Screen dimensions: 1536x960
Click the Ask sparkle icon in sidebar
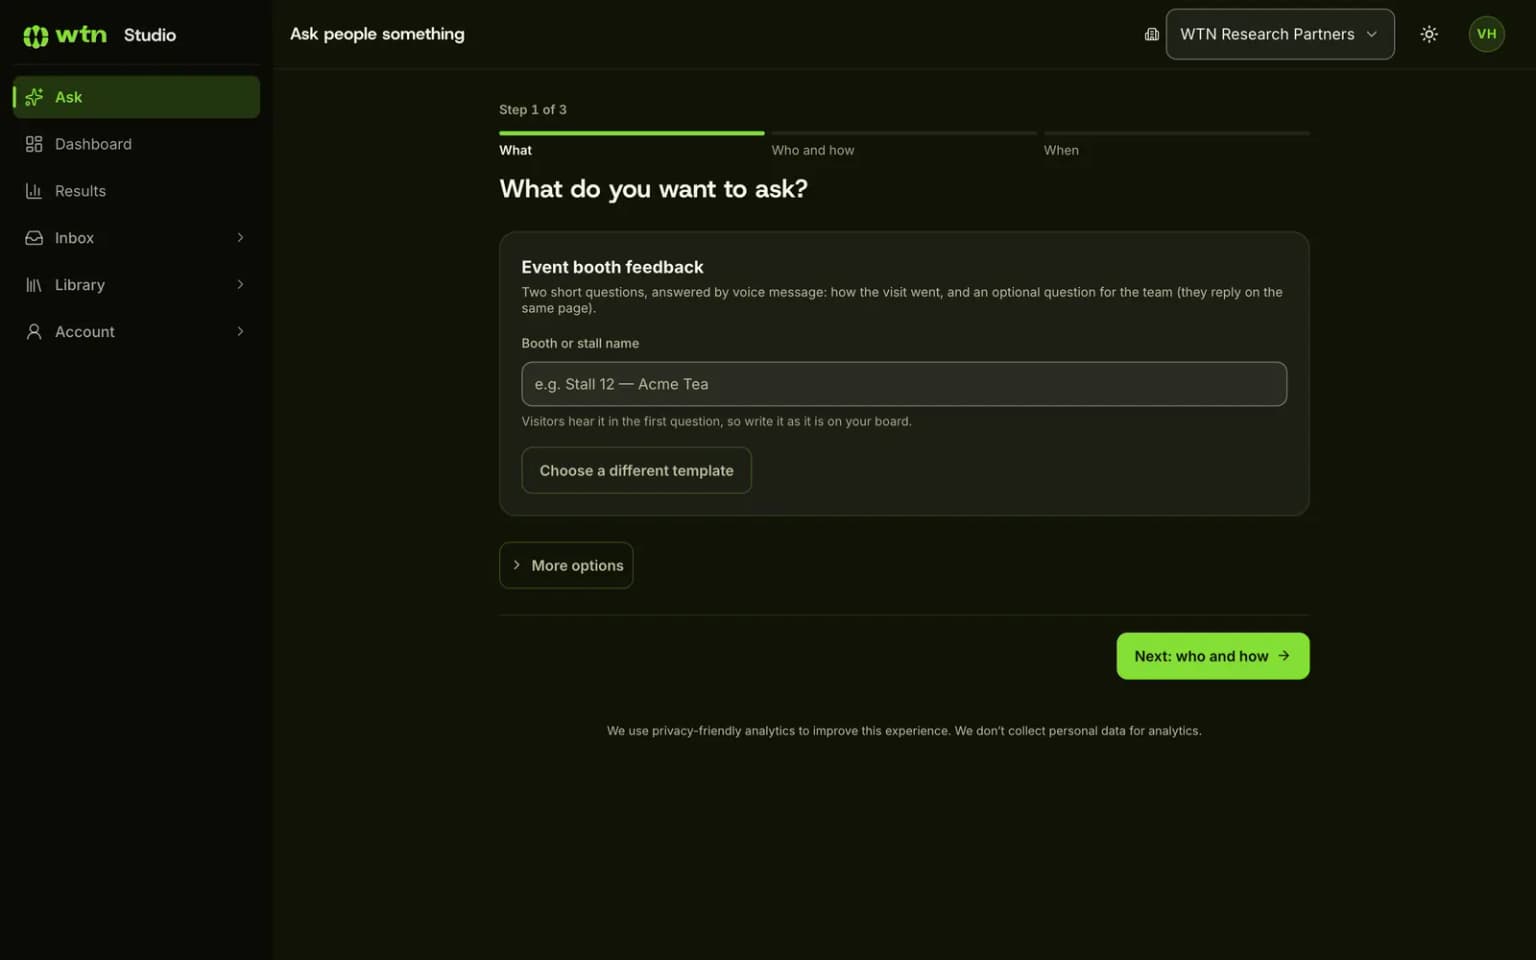(x=34, y=97)
